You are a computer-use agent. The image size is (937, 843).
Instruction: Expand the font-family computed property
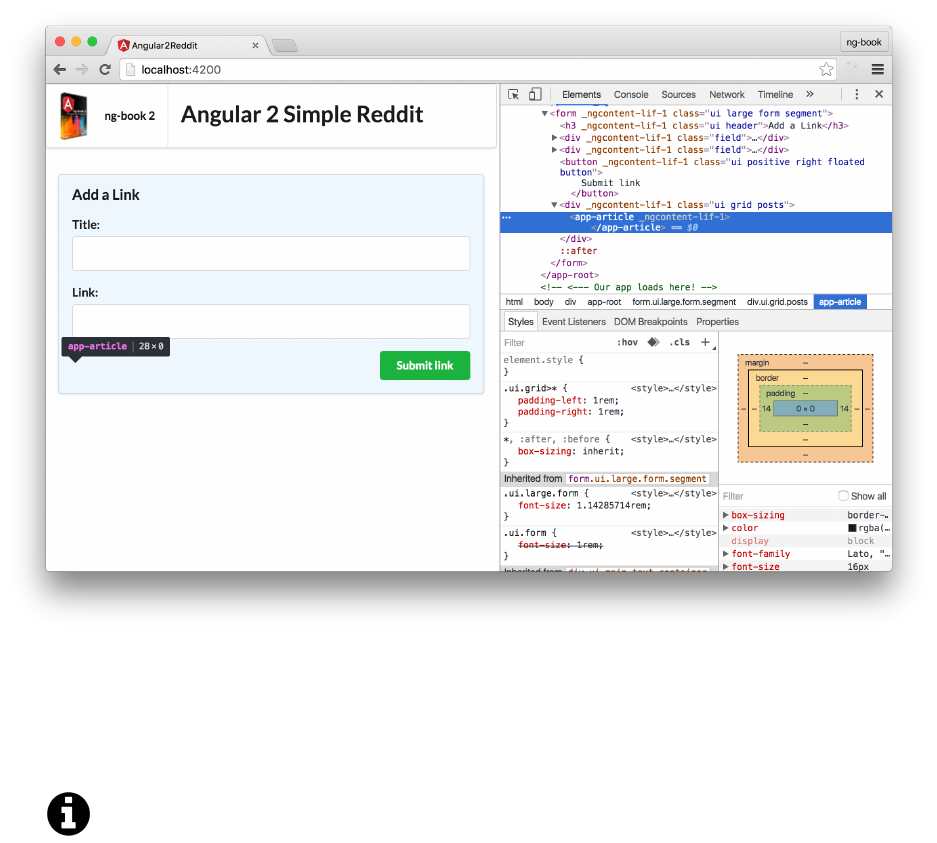(x=725, y=554)
